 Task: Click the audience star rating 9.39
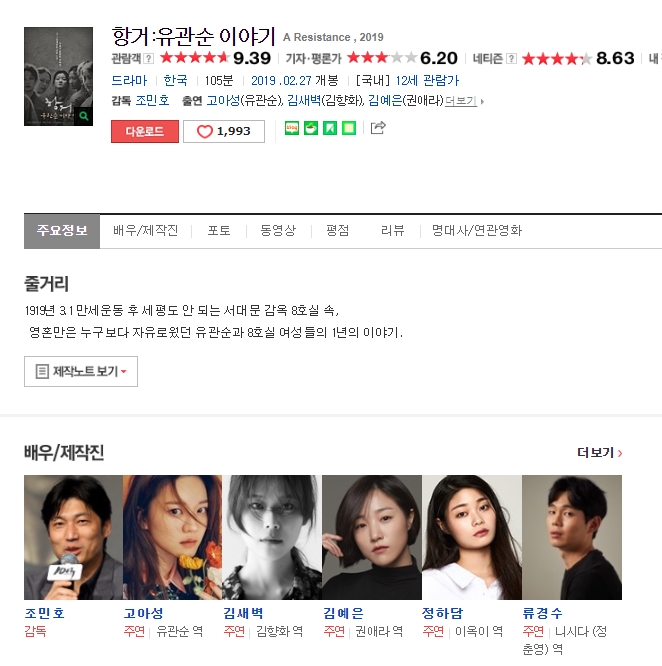coord(215,58)
